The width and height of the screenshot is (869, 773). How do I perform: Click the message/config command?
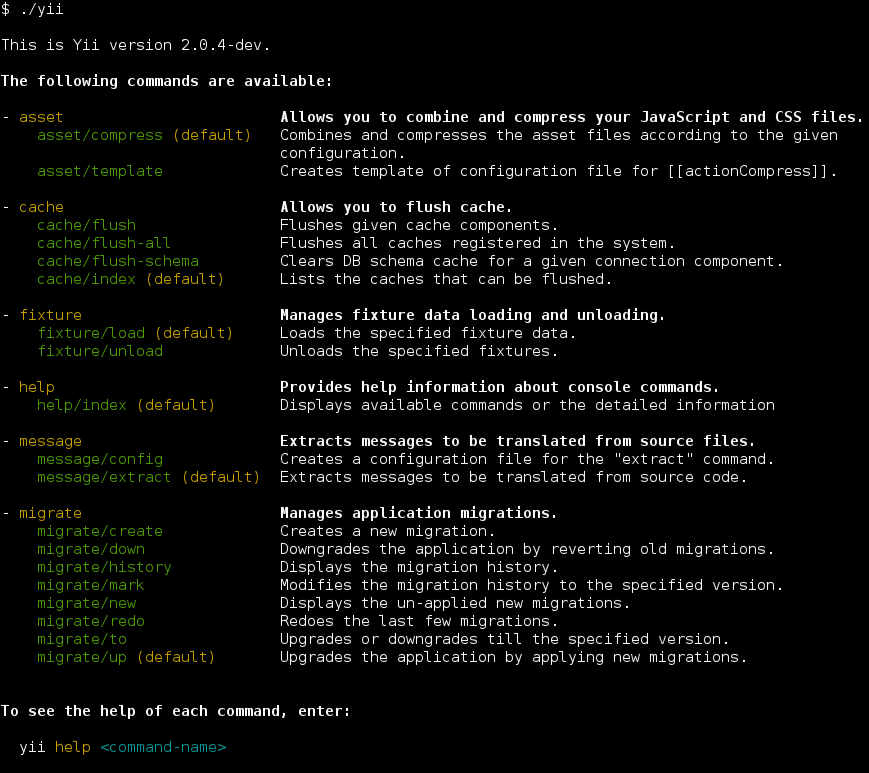pos(99,459)
